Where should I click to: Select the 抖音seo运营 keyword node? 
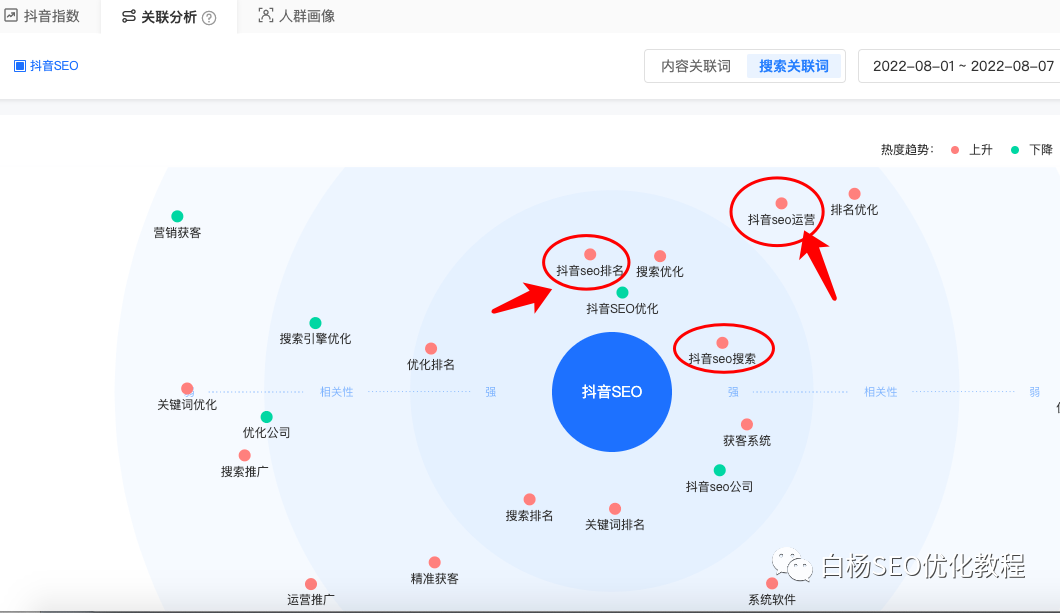click(x=781, y=203)
